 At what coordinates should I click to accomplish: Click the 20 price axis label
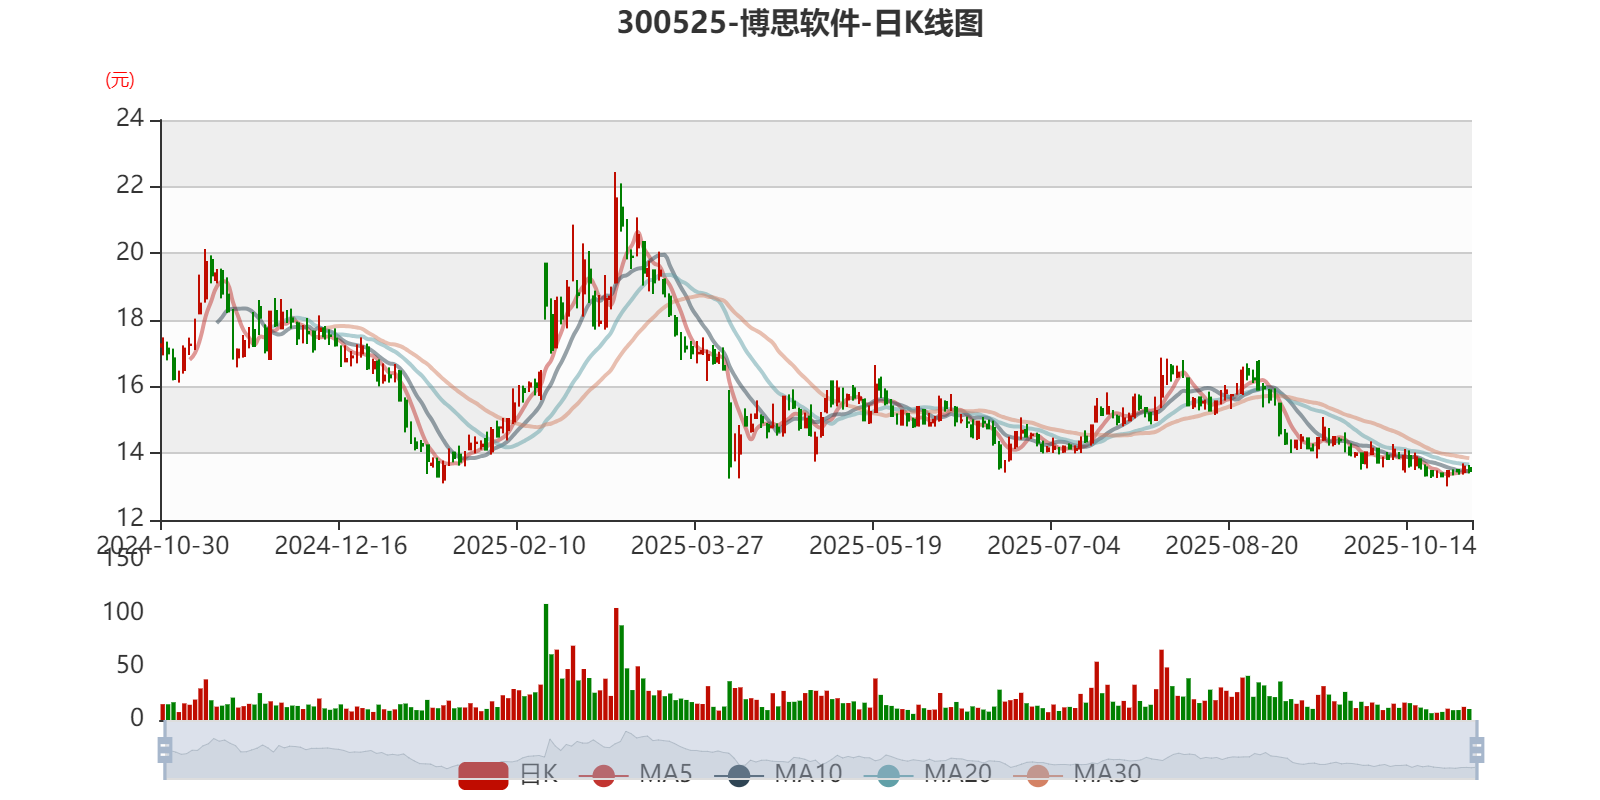[130, 252]
